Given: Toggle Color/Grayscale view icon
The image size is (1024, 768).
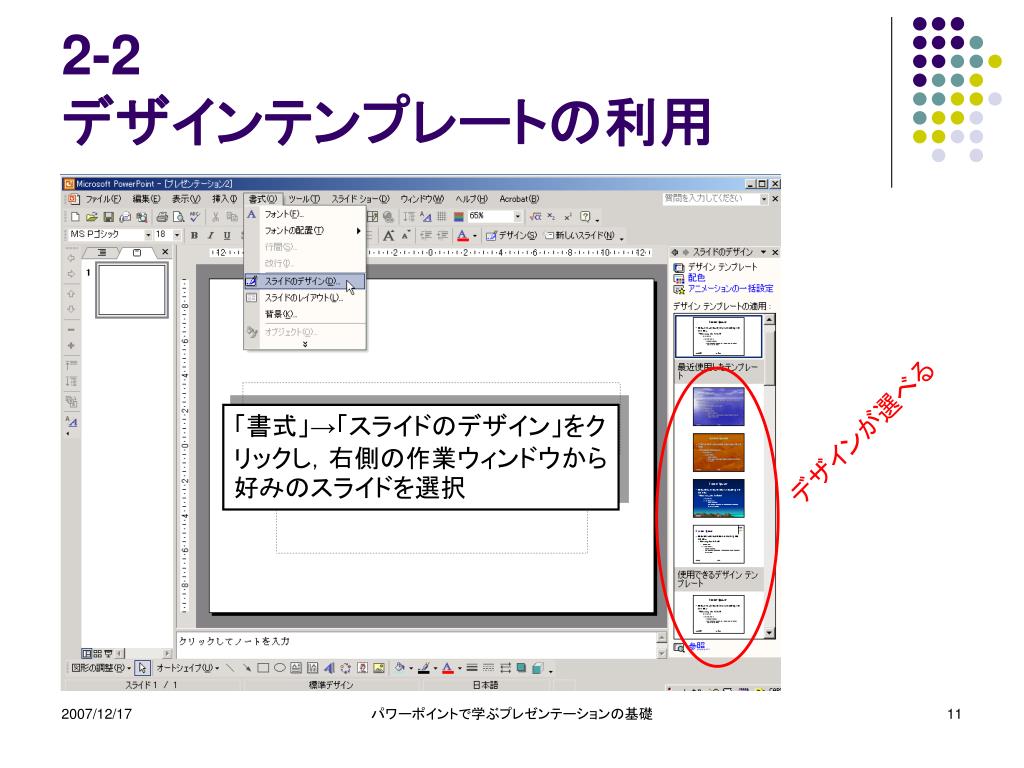Looking at the screenshot, I should (x=459, y=216).
